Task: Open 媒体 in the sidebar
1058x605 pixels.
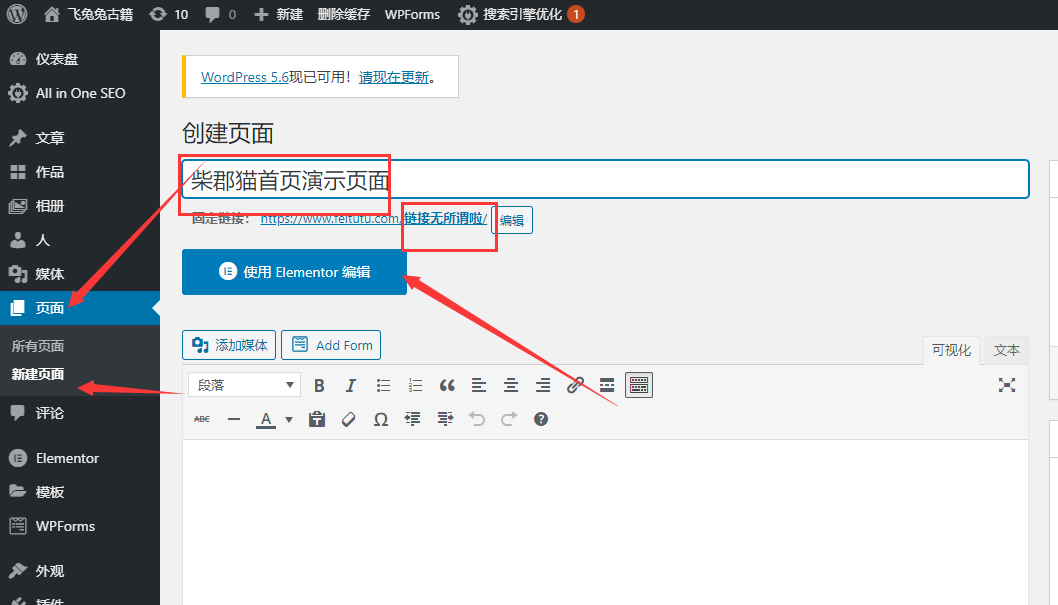Action: 80,274
